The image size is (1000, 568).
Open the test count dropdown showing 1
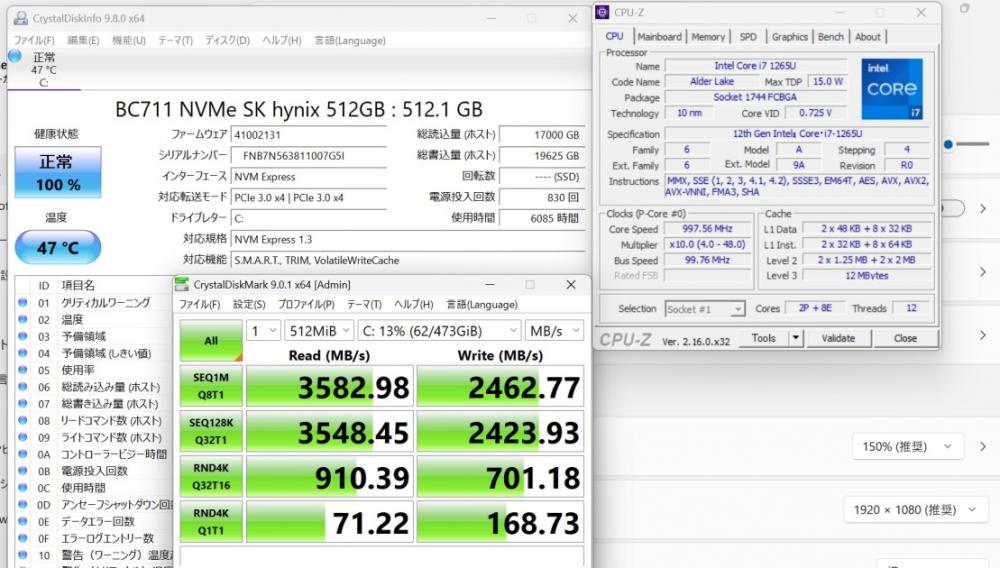tap(263, 331)
